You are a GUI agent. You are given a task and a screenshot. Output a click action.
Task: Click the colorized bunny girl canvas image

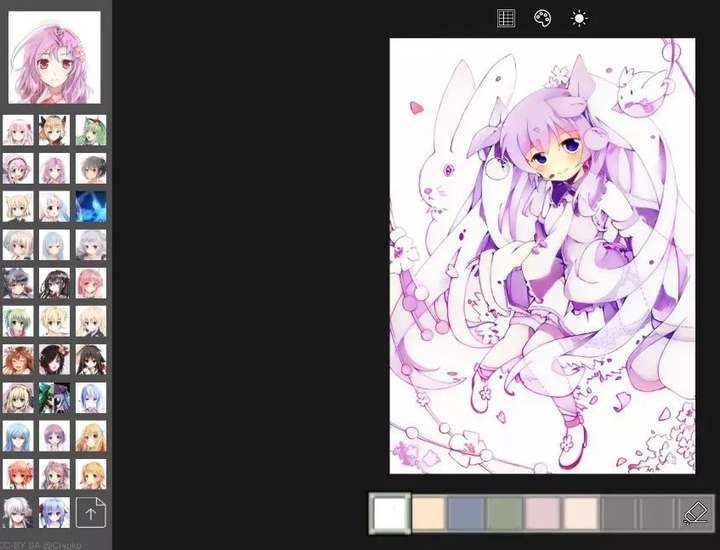pyautogui.click(x=542, y=256)
